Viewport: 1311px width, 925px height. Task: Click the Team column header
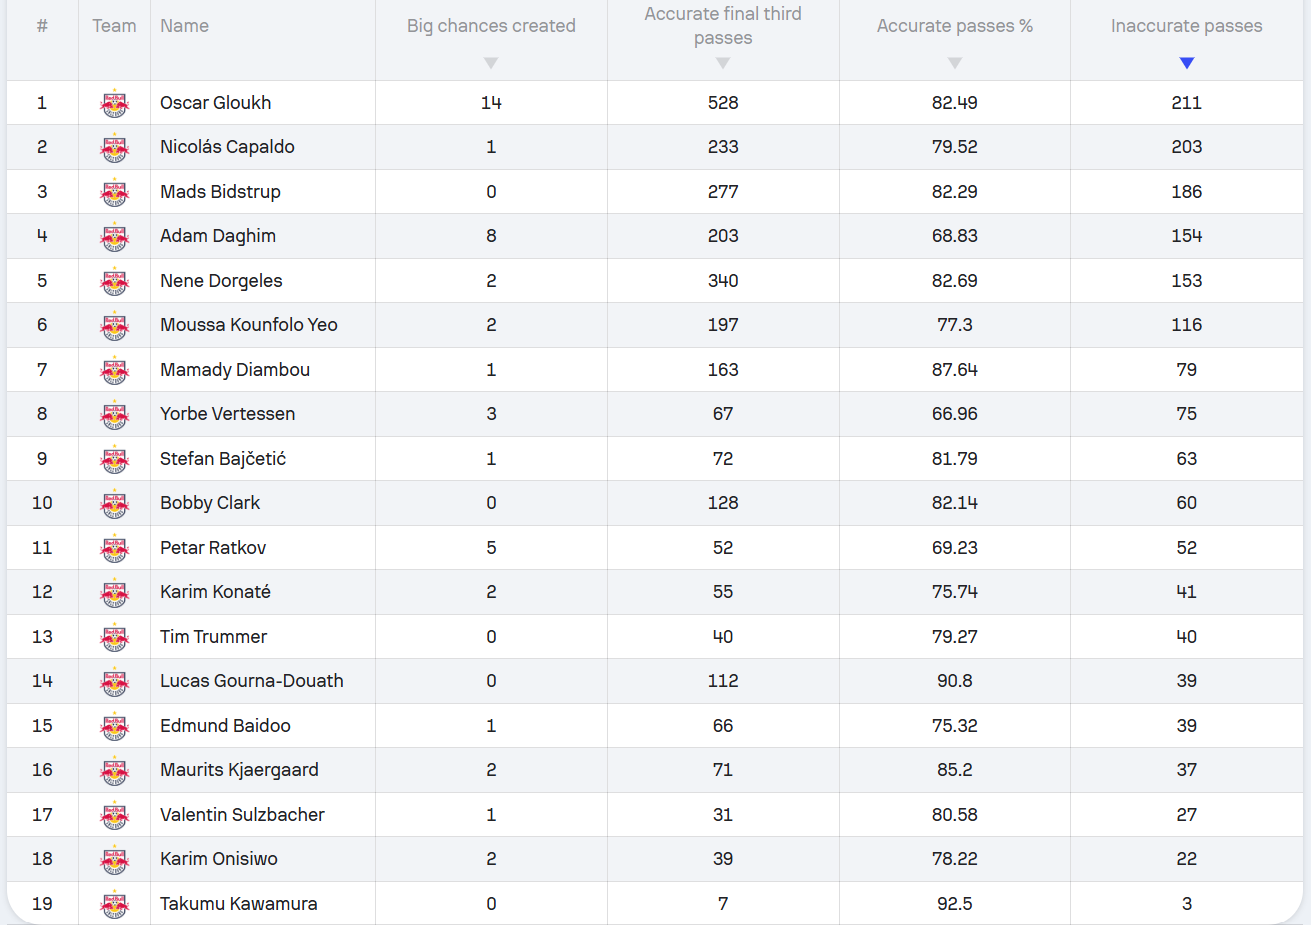114,26
